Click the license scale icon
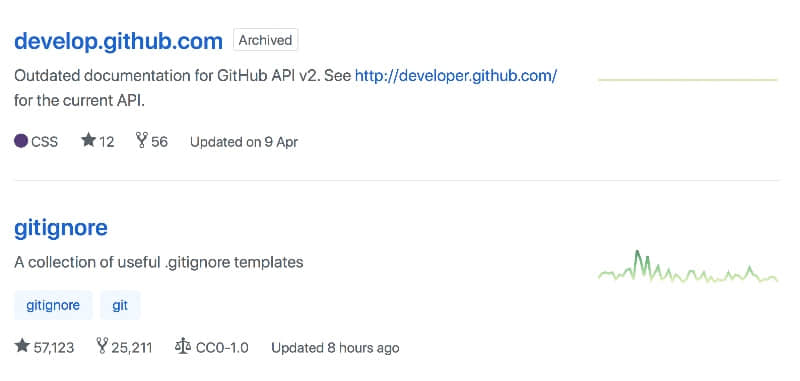This screenshot has height=381, width=800. 182,346
